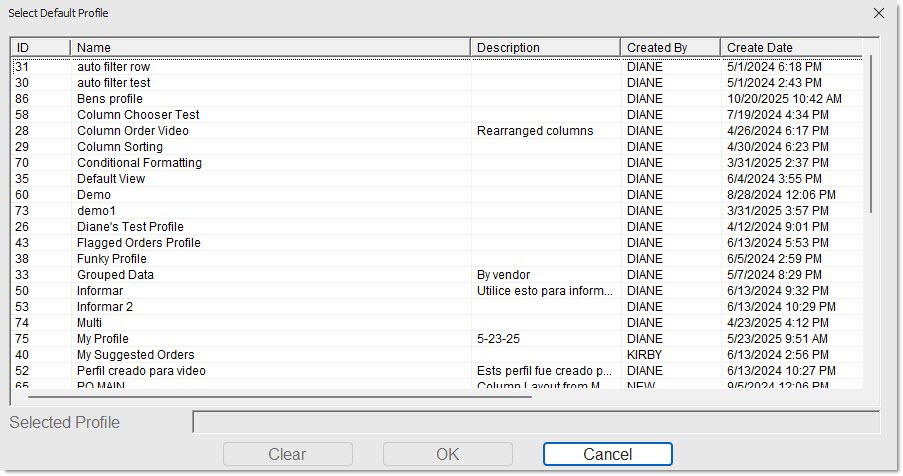The height and width of the screenshot is (476, 903).
Task: Select the Bens profile row
Action: click(x=110, y=99)
